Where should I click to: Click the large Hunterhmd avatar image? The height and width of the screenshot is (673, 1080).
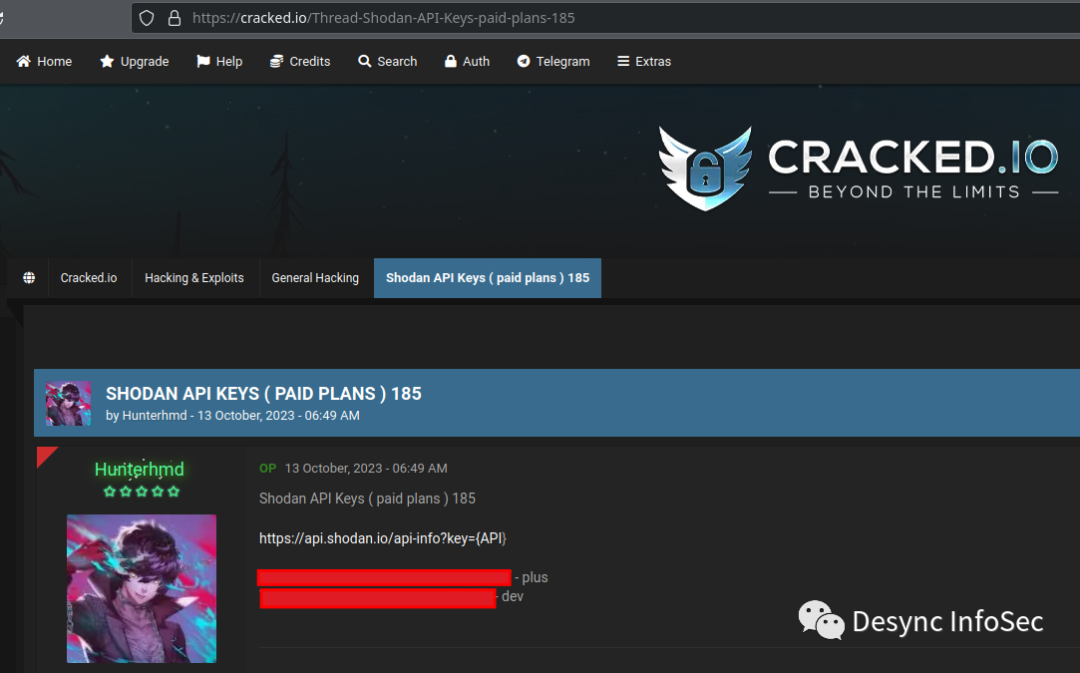141,588
